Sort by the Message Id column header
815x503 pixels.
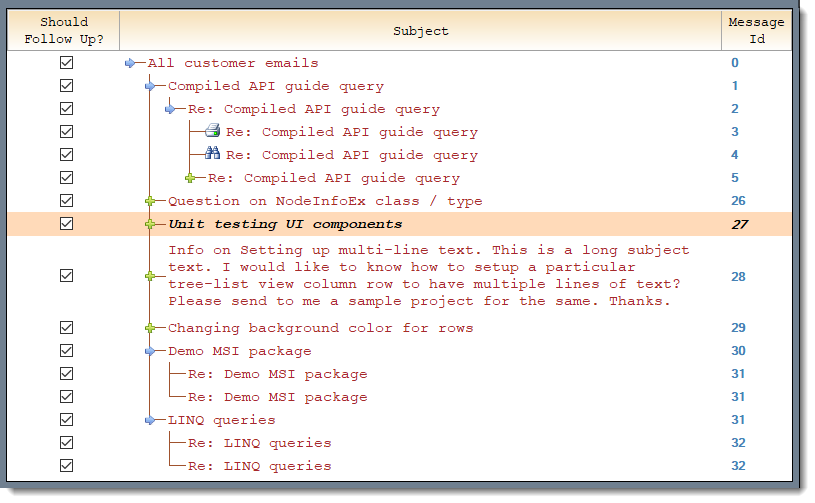(756, 31)
